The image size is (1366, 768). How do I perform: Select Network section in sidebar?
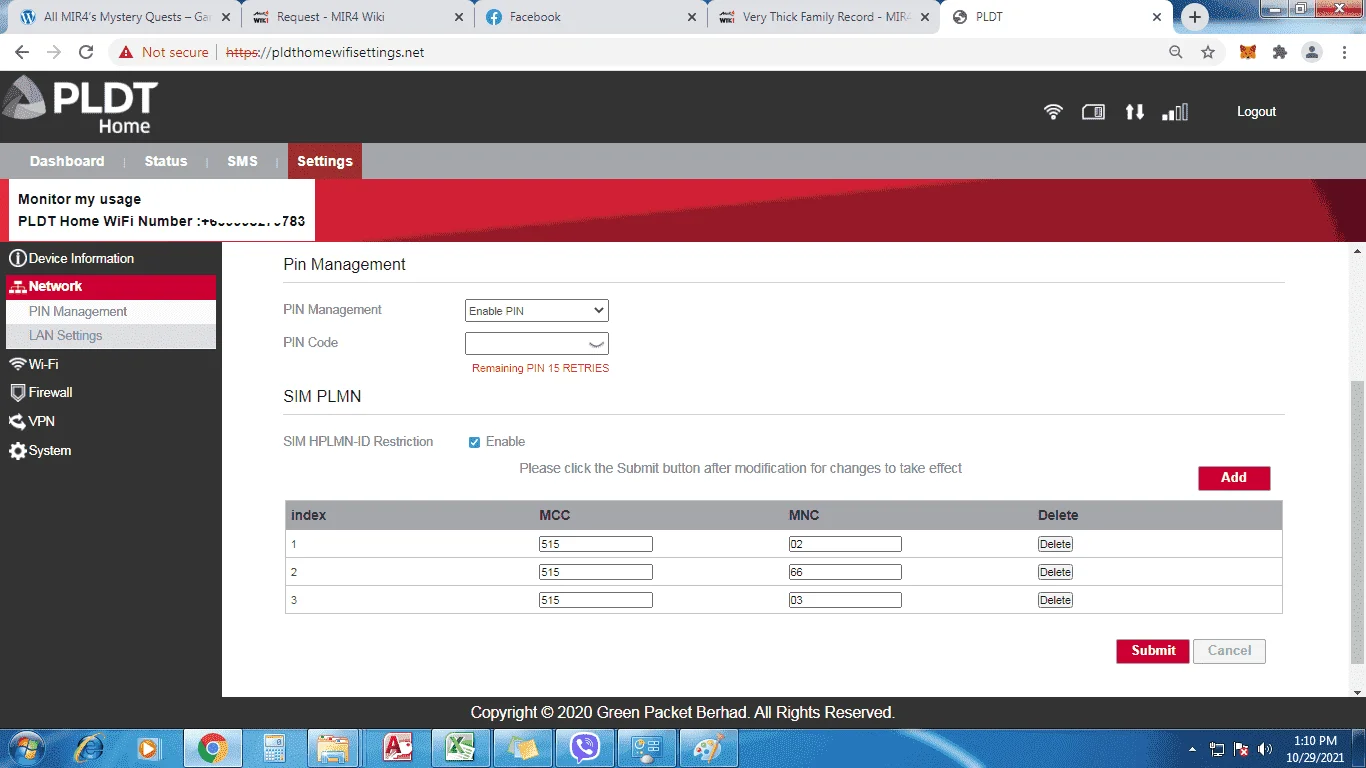(110, 286)
